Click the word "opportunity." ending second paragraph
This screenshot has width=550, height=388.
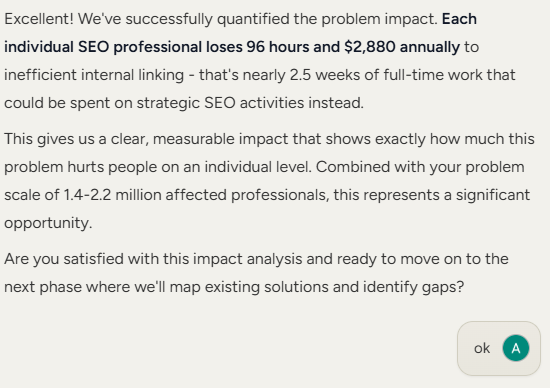coord(48,223)
